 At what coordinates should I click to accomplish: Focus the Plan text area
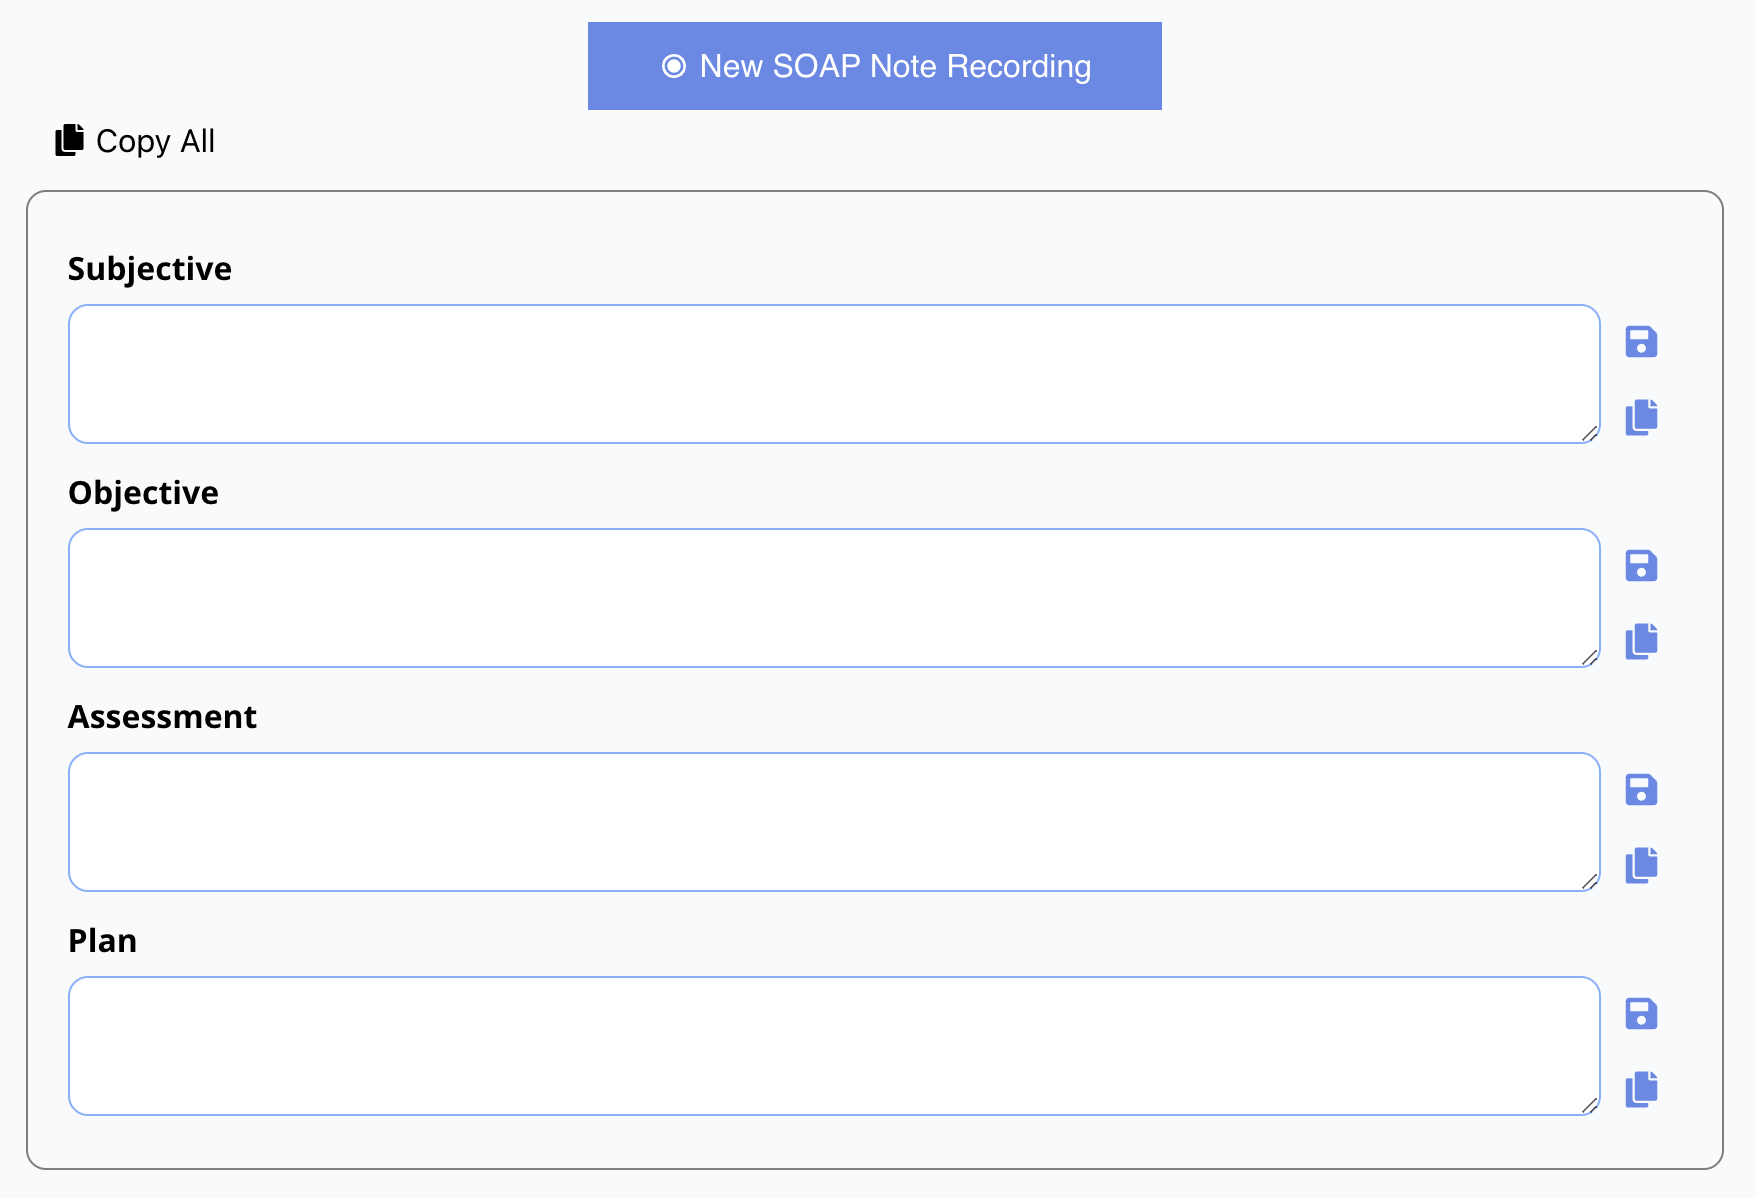tap(833, 1046)
